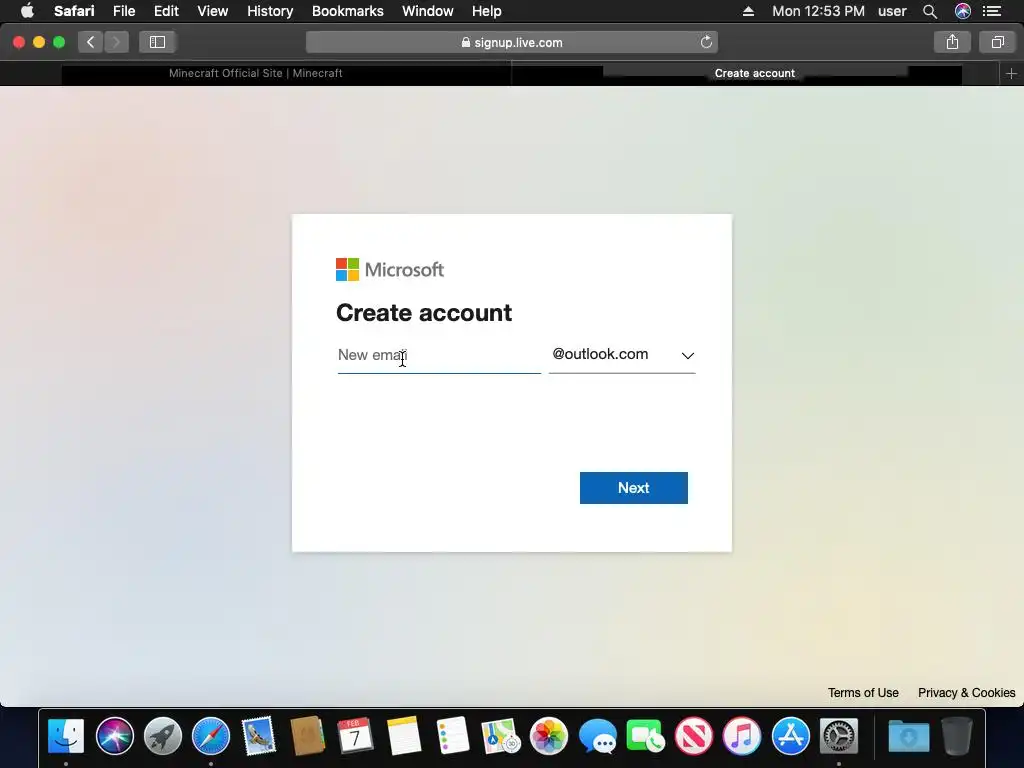Click the eject icon in menu bar
This screenshot has height=768, width=1024.
point(748,11)
